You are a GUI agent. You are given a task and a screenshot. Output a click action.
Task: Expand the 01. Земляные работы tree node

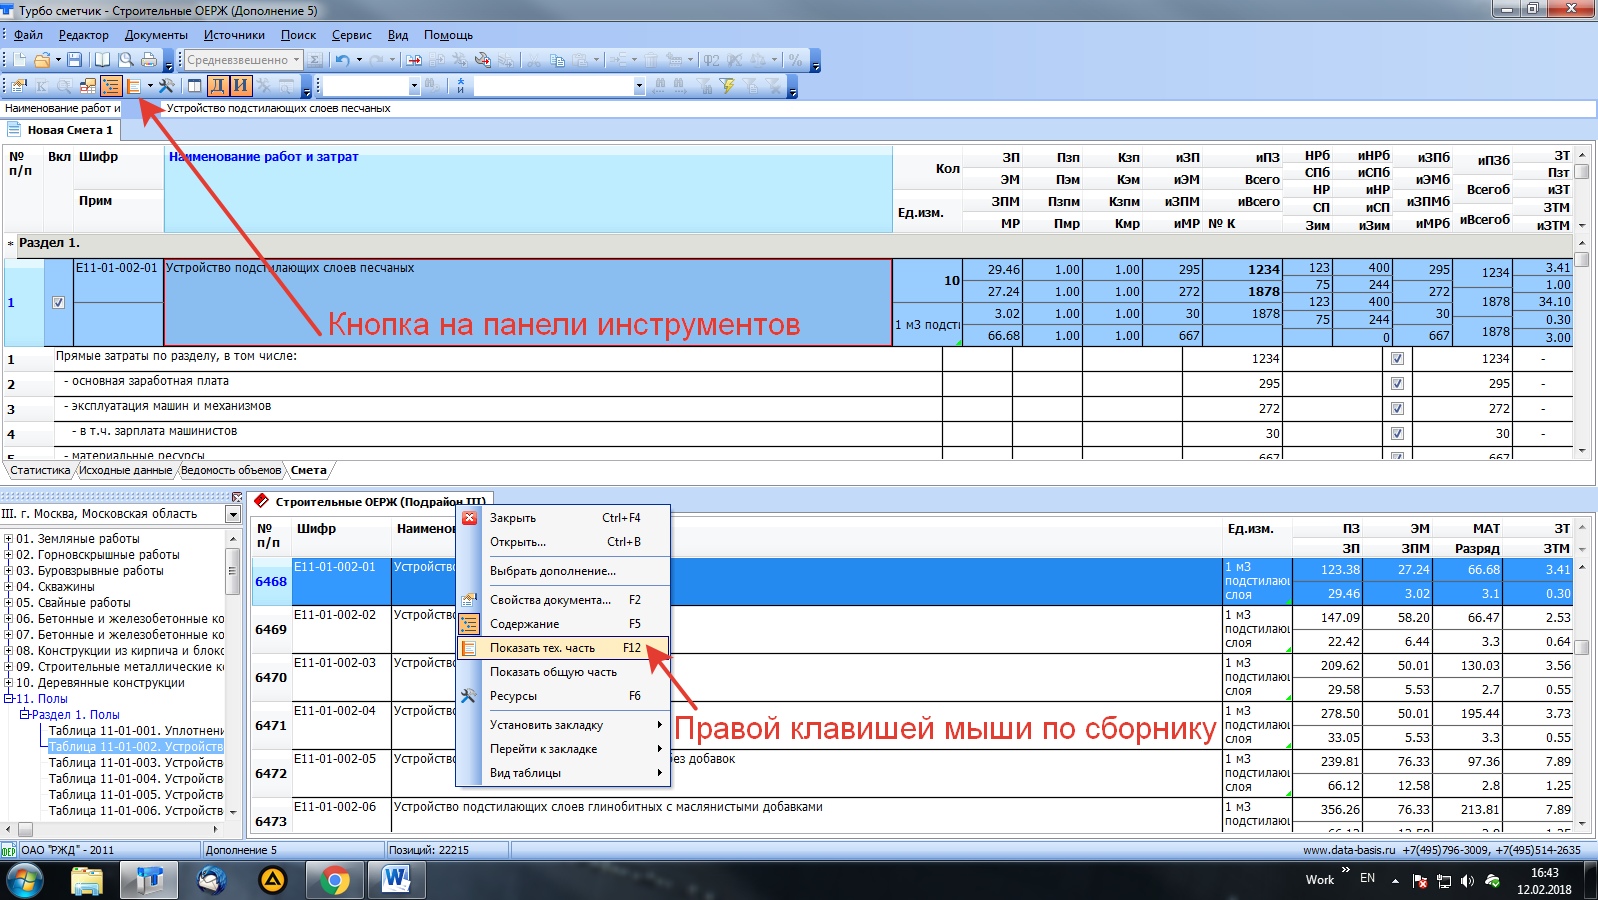(x=8, y=539)
